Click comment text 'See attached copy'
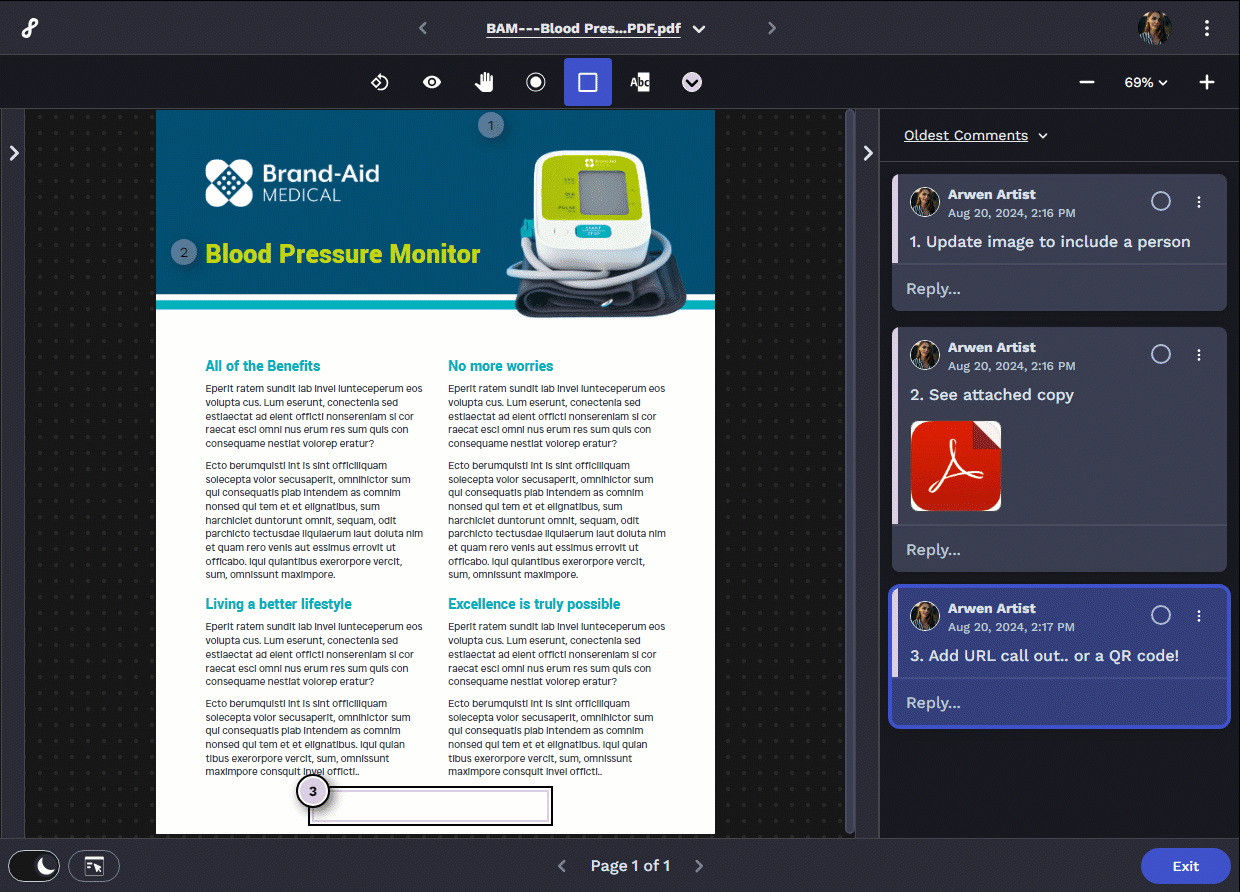This screenshot has width=1240, height=892. [x=992, y=394]
